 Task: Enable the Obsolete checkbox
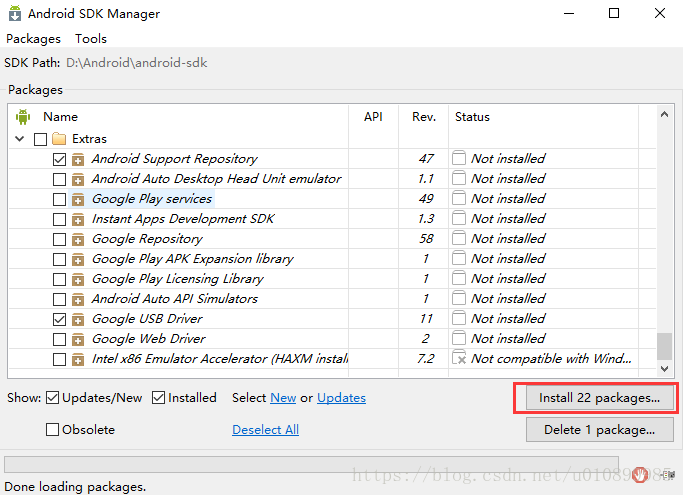(x=53, y=430)
